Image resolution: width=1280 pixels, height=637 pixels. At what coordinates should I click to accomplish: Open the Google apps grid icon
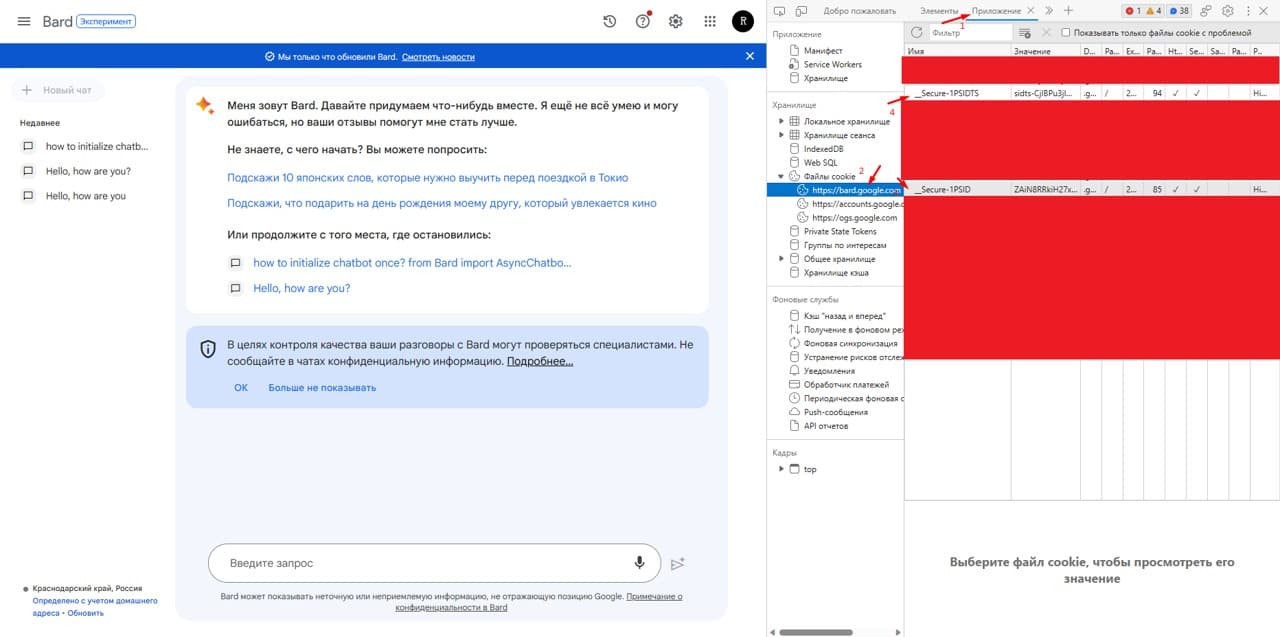tap(710, 21)
